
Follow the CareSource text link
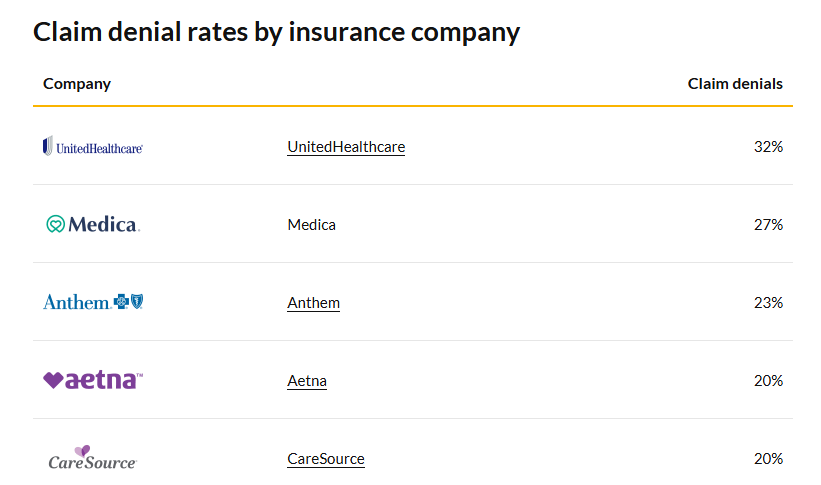coord(326,459)
